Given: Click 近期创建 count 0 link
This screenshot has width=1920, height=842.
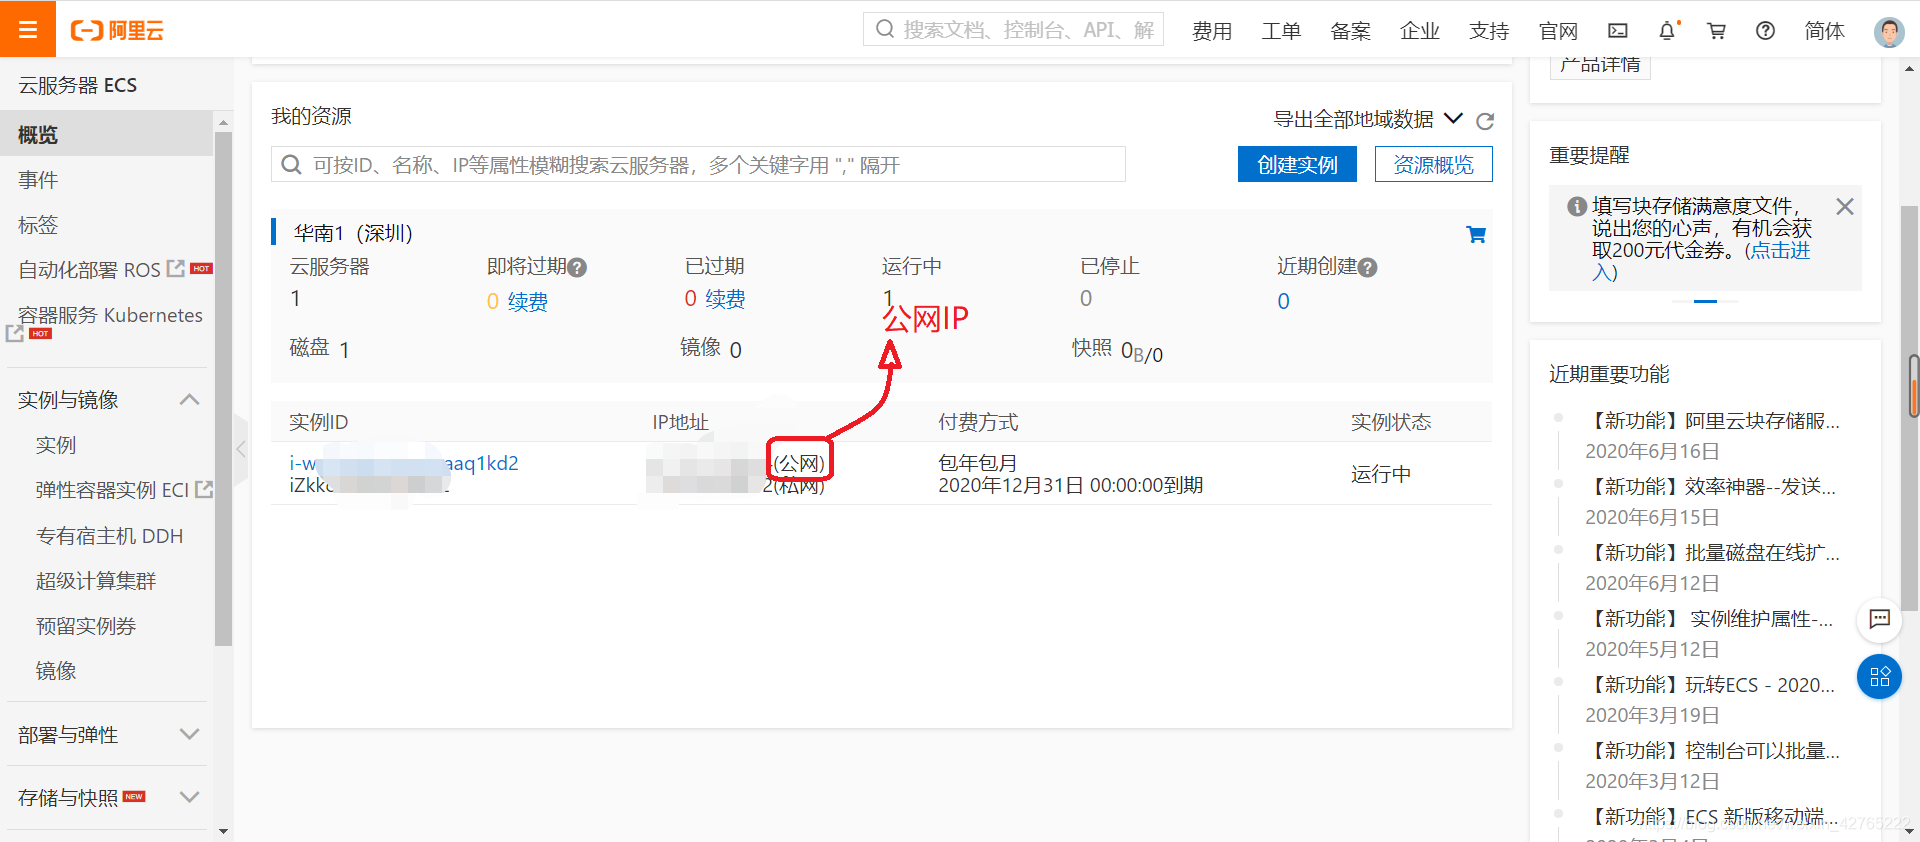Looking at the screenshot, I should pyautogui.click(x=1284, y=301).
